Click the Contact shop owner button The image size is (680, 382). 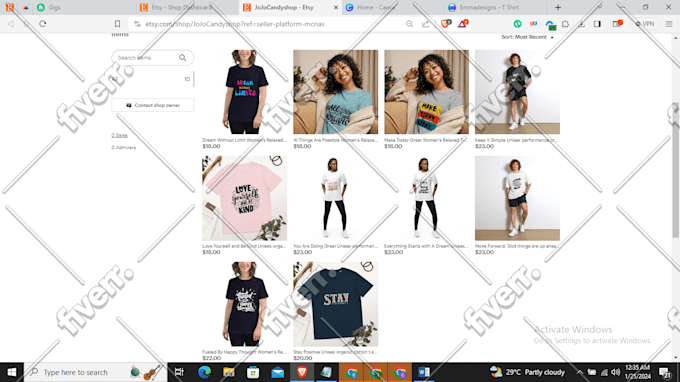click(153, 105)
